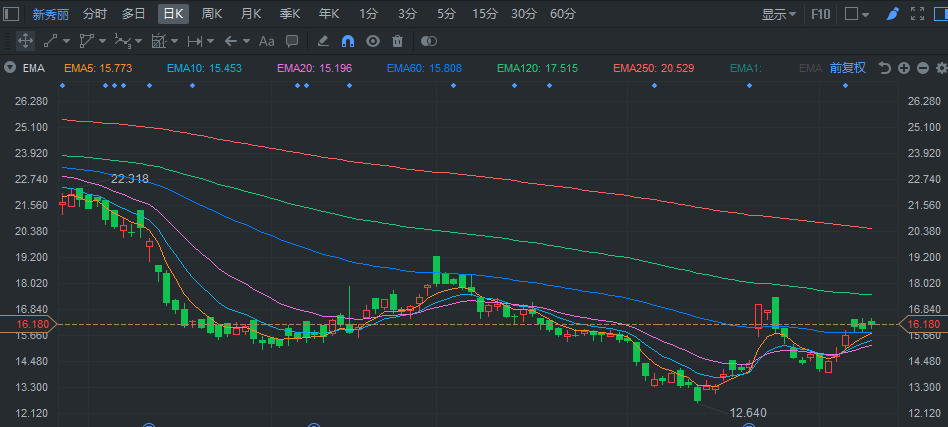Open the window layout dropdown arrow

tap(866, 15)
